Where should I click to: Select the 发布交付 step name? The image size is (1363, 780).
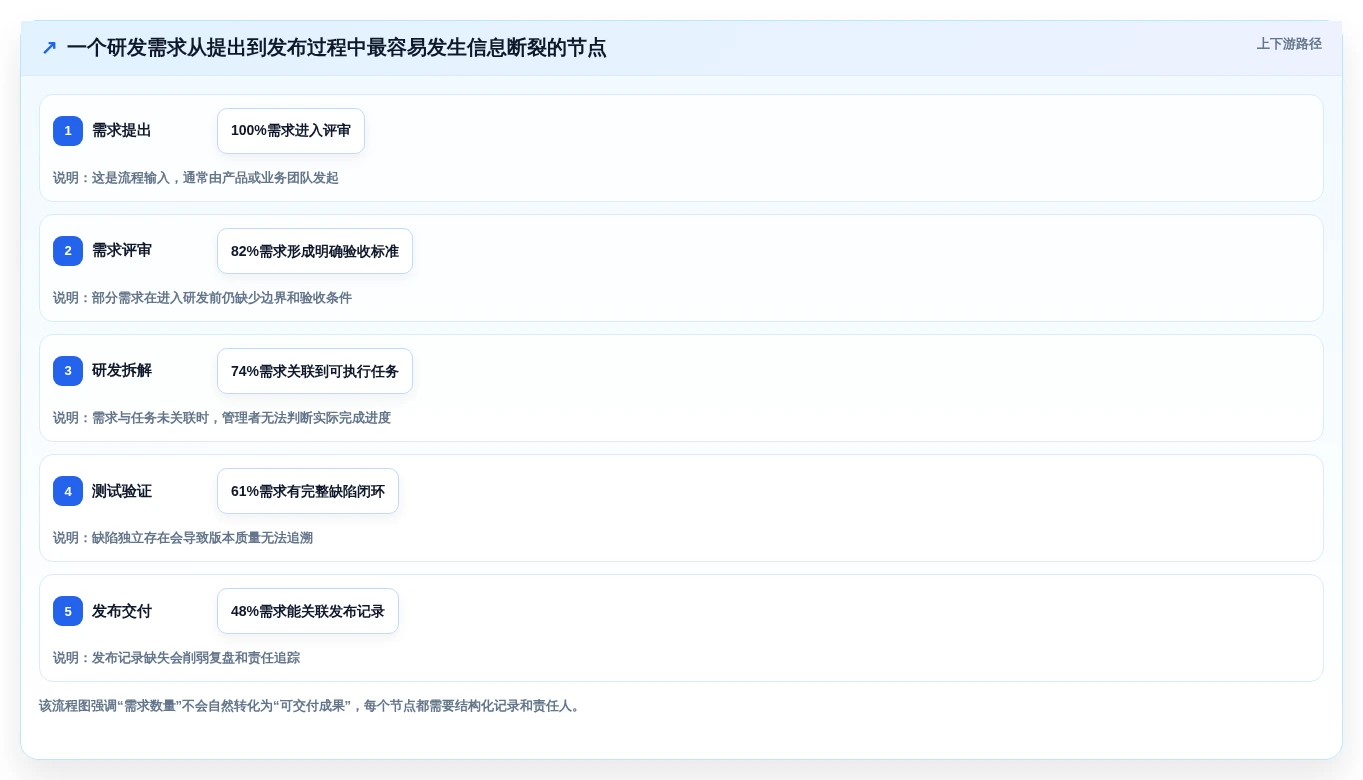122,611
